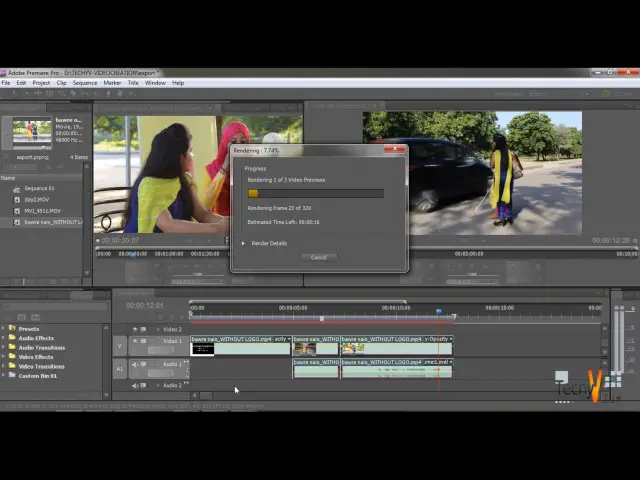Open Opacity dropdown on third Video 1 clip
The width and height of the screenshot is (640, 480).
click(451, 339)
